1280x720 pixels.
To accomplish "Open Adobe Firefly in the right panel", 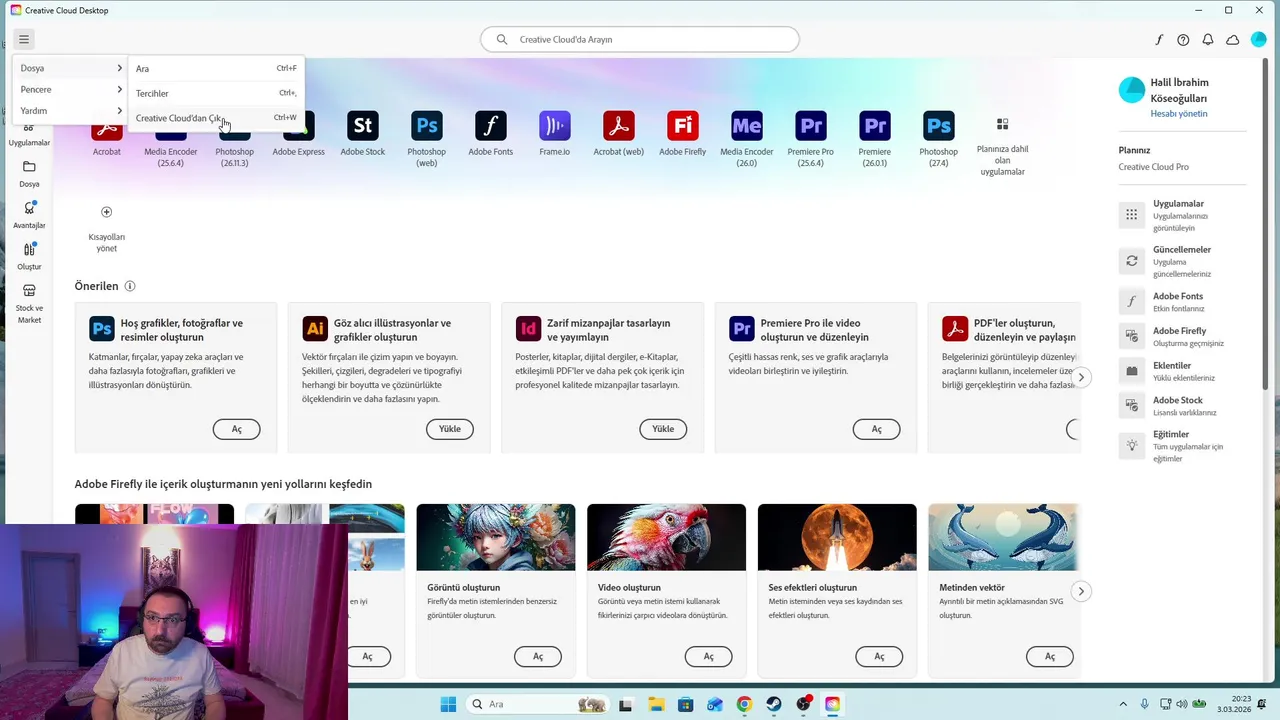I will 1181,337.
